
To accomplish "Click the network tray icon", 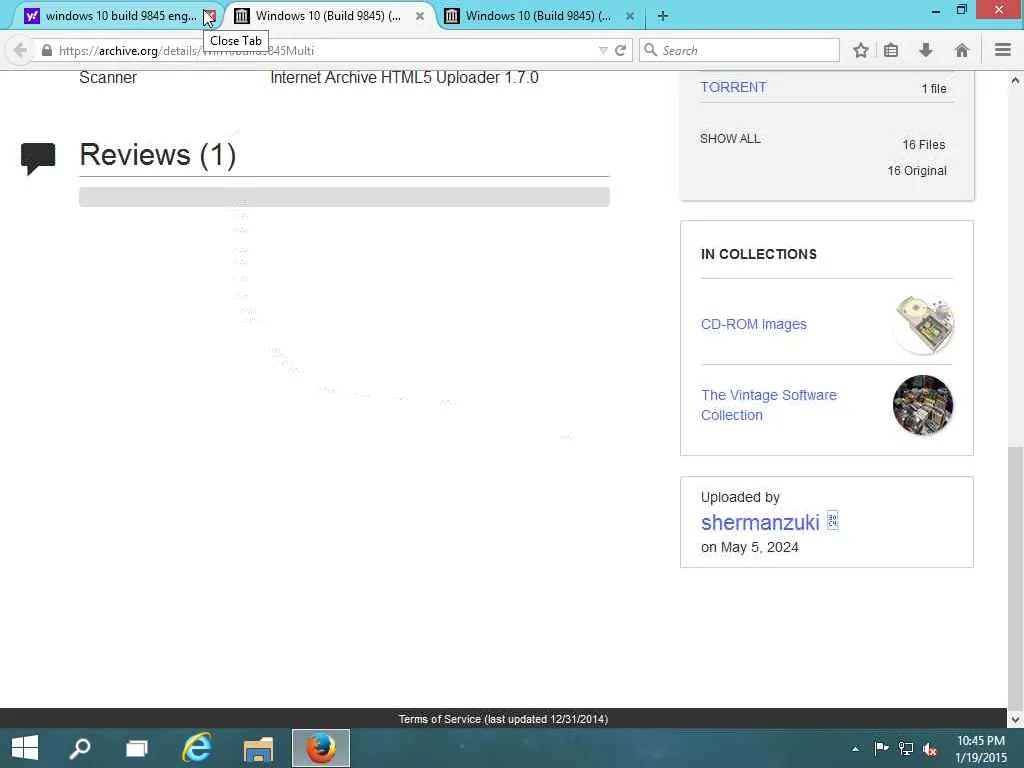I will click(906, 748).
